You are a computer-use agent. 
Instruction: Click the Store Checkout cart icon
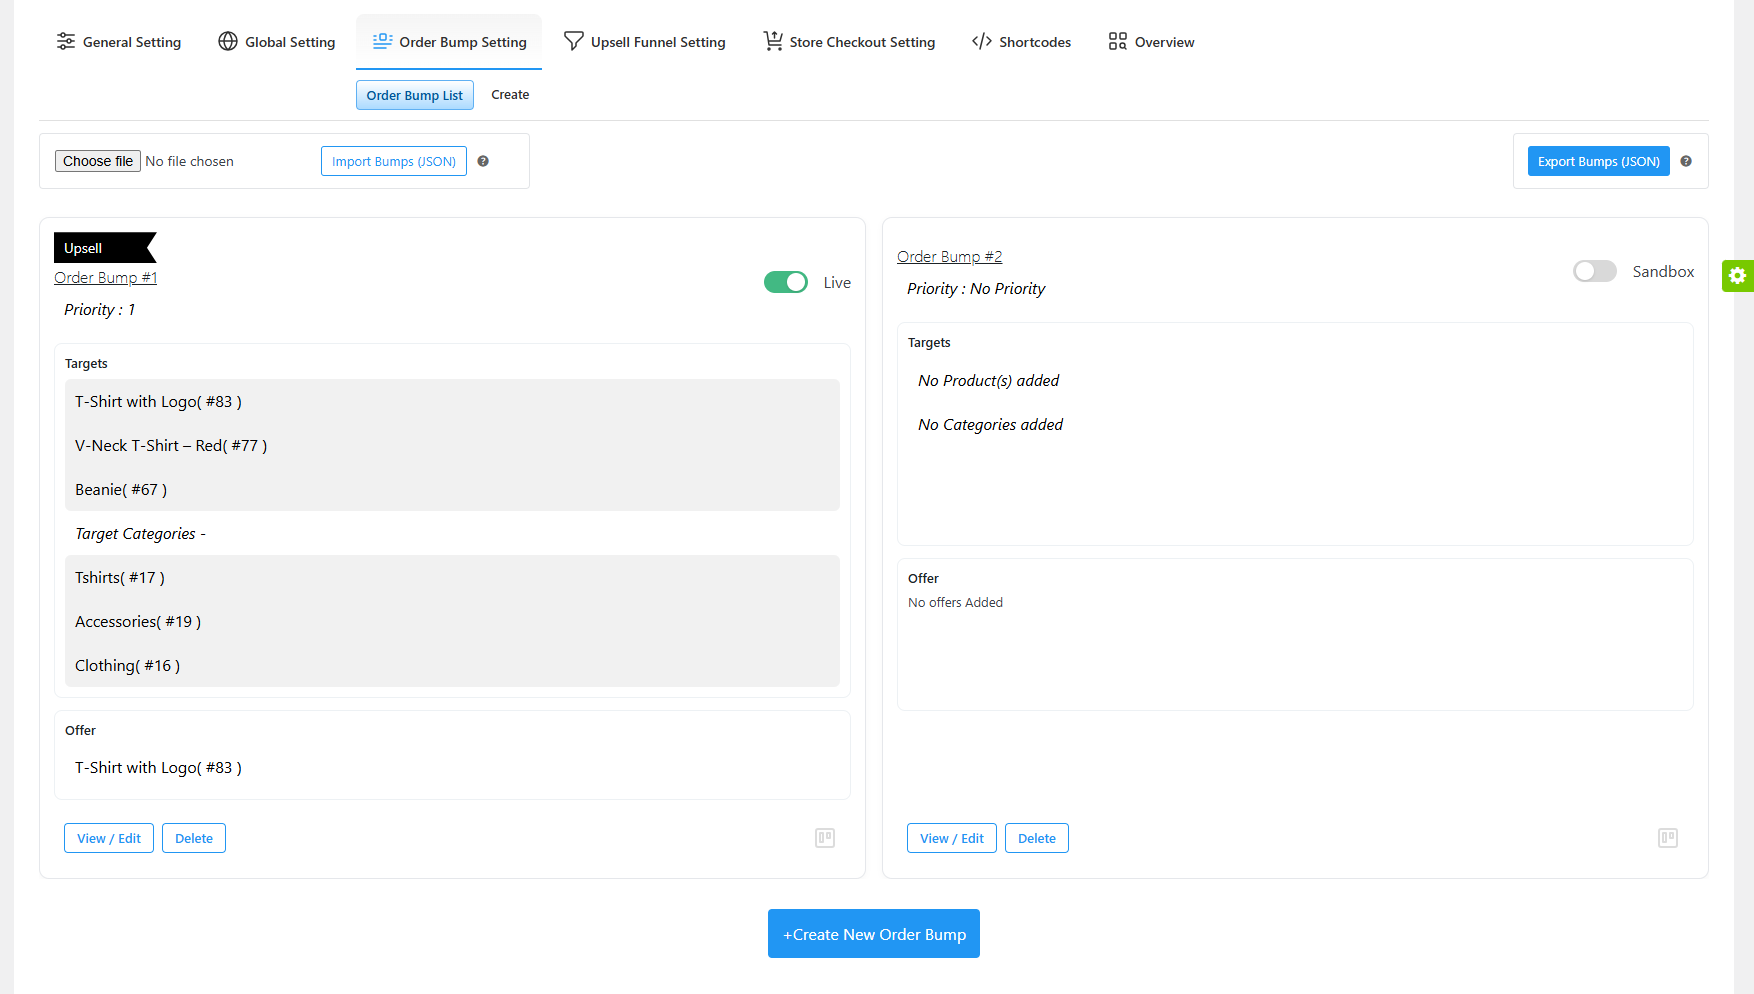[771, 41]
